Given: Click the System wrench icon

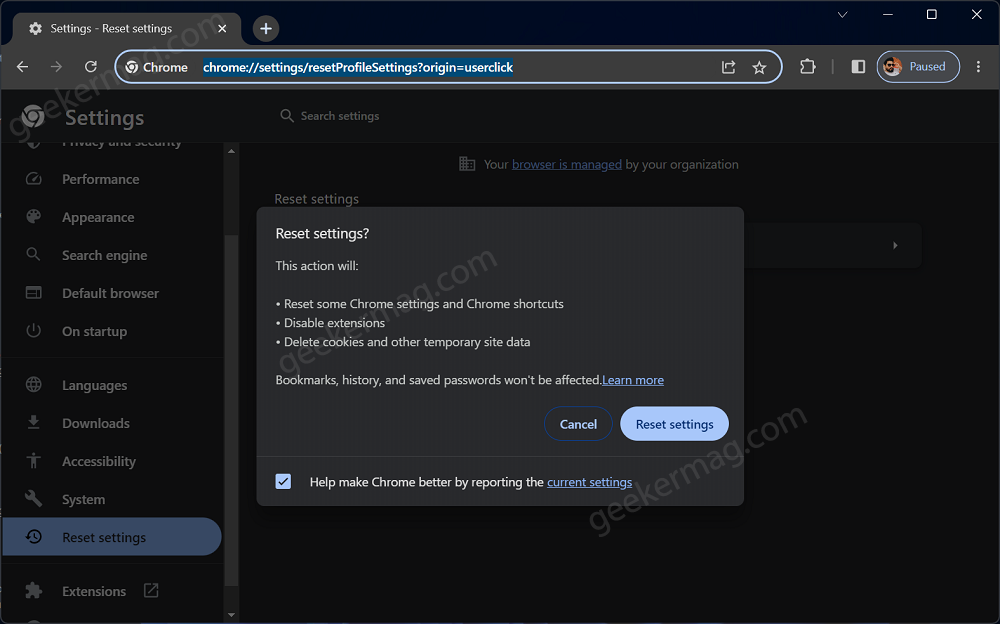Looking at the screenshot, I should pos(33,498).
